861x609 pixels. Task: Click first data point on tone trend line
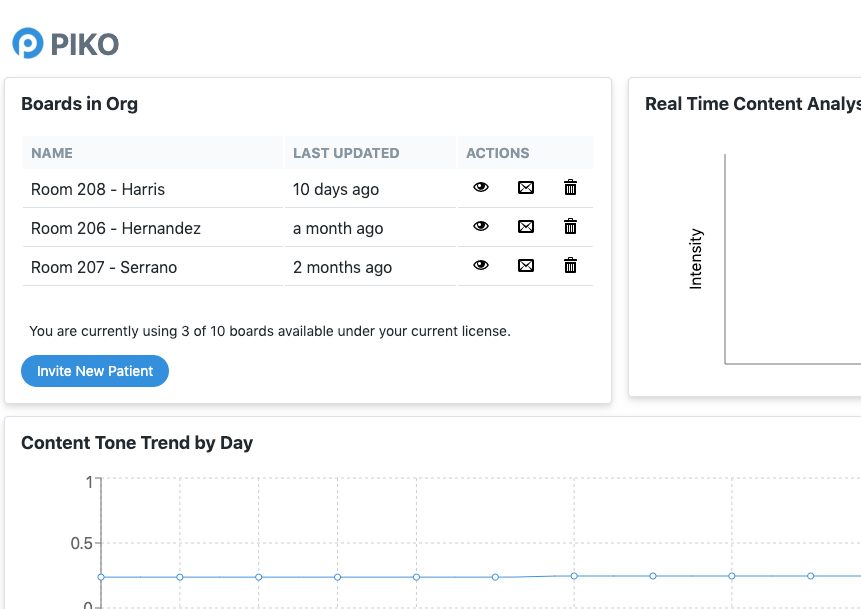point(101,577)
